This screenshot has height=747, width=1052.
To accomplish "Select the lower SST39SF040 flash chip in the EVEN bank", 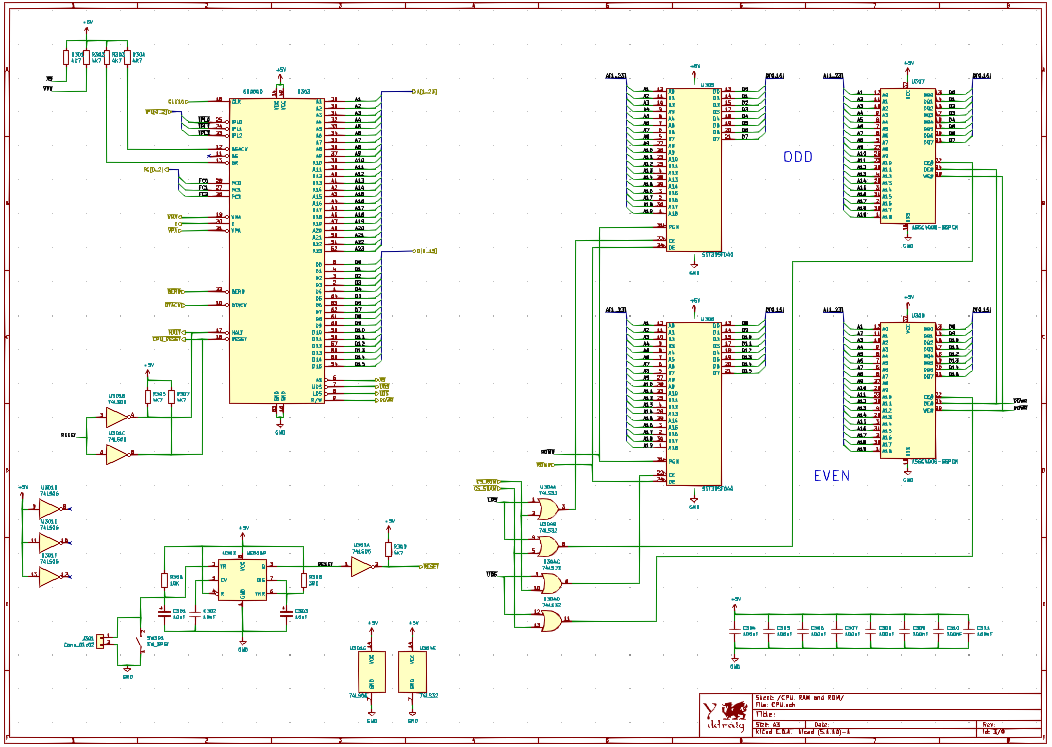I will tap(694, 403).
